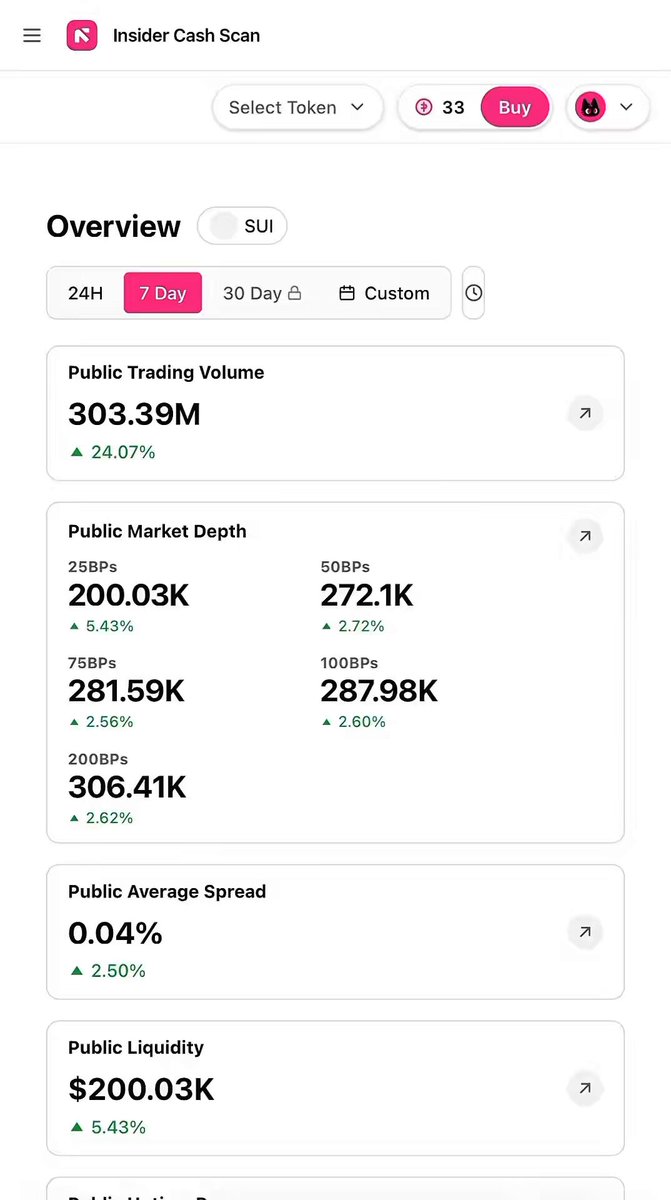
Task: Open the hamburger menu
Action: (32, 35)
